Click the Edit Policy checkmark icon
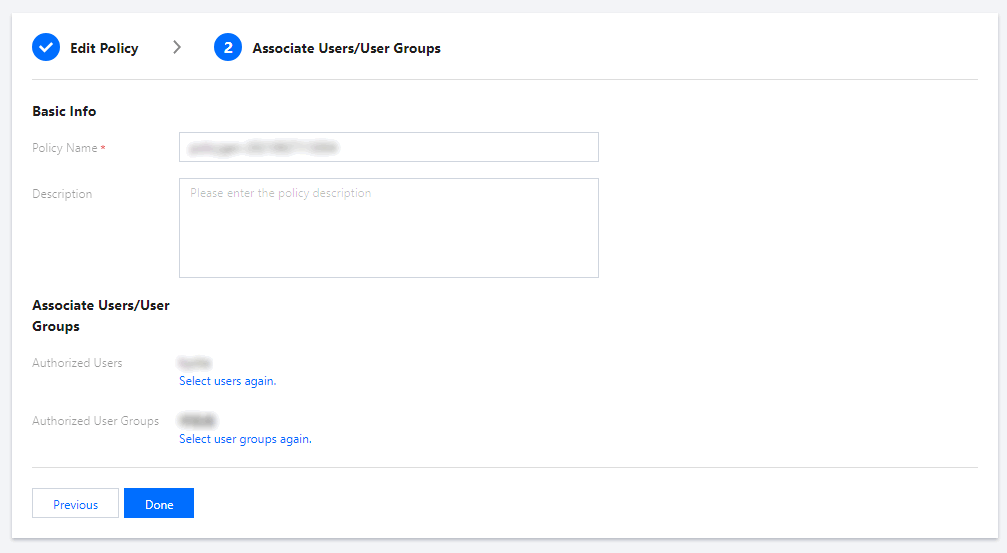The width and height of the screenshot is (1007, 553). point(46,48)
